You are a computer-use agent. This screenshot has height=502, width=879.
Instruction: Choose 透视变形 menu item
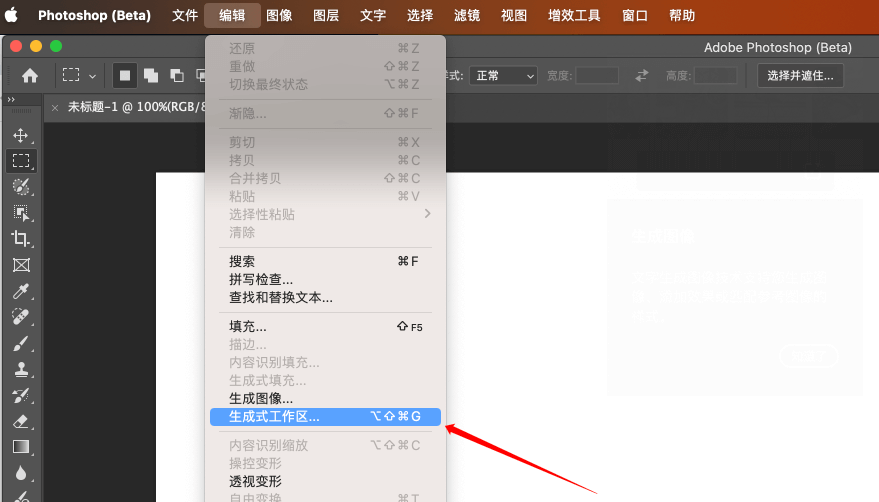(x=325, y=481)
